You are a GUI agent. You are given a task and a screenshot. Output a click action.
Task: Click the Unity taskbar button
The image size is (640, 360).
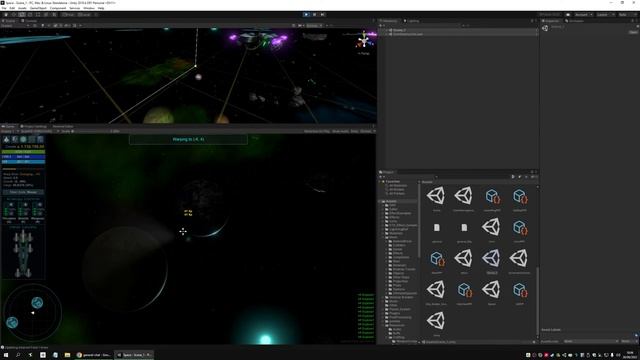click(x=133, y=355)
